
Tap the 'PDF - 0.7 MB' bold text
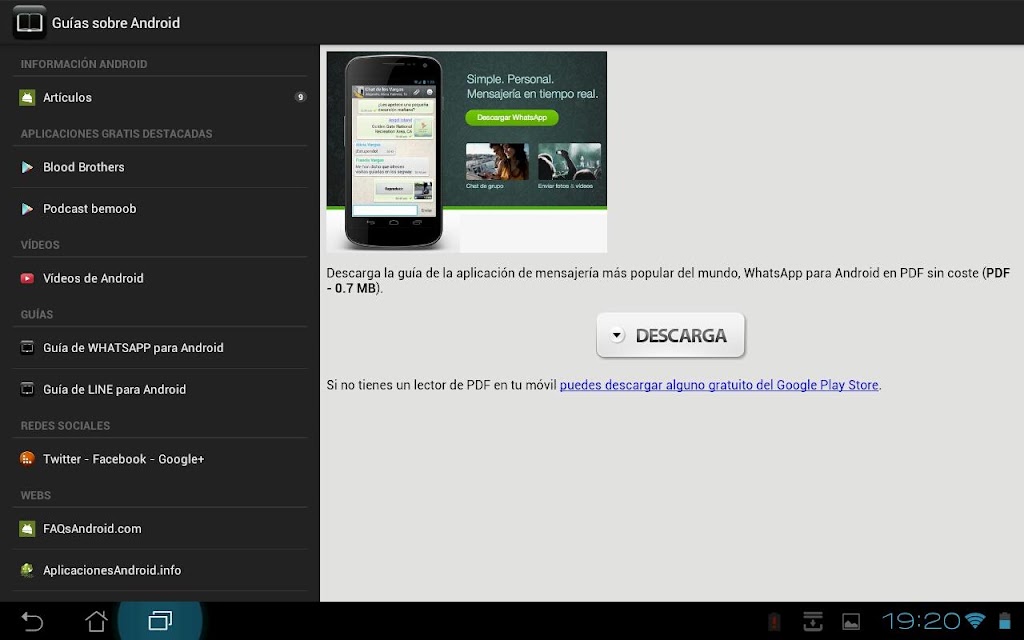click(997, 273)
